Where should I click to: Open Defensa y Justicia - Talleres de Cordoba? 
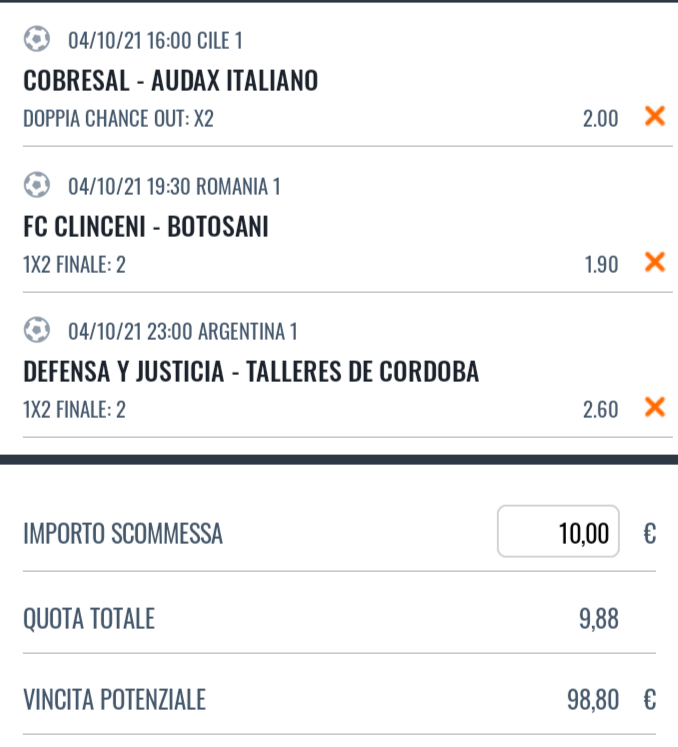coord(251,372)
